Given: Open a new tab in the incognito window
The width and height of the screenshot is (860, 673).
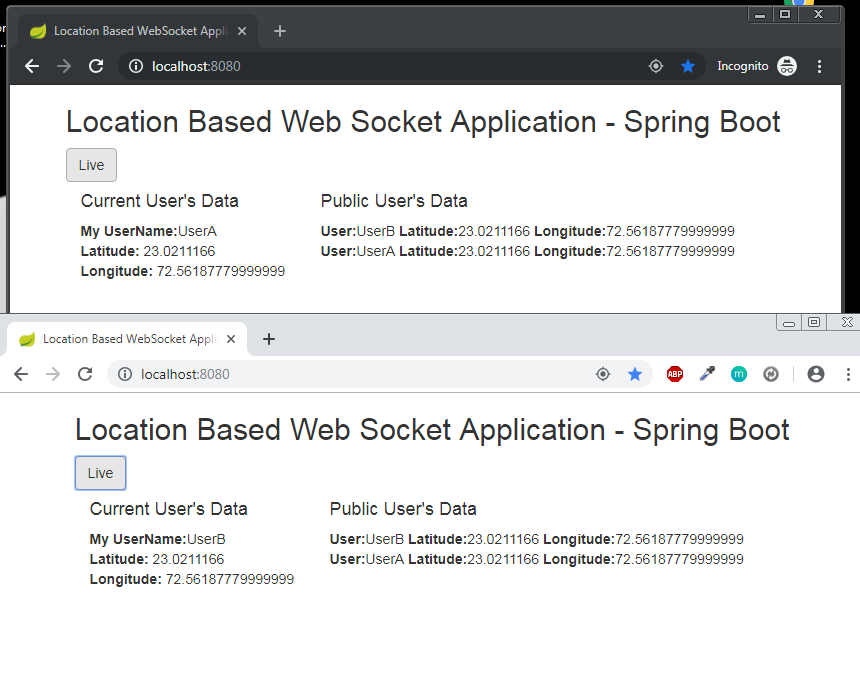Looking at the screenshot, I should (x=280, y=31).
